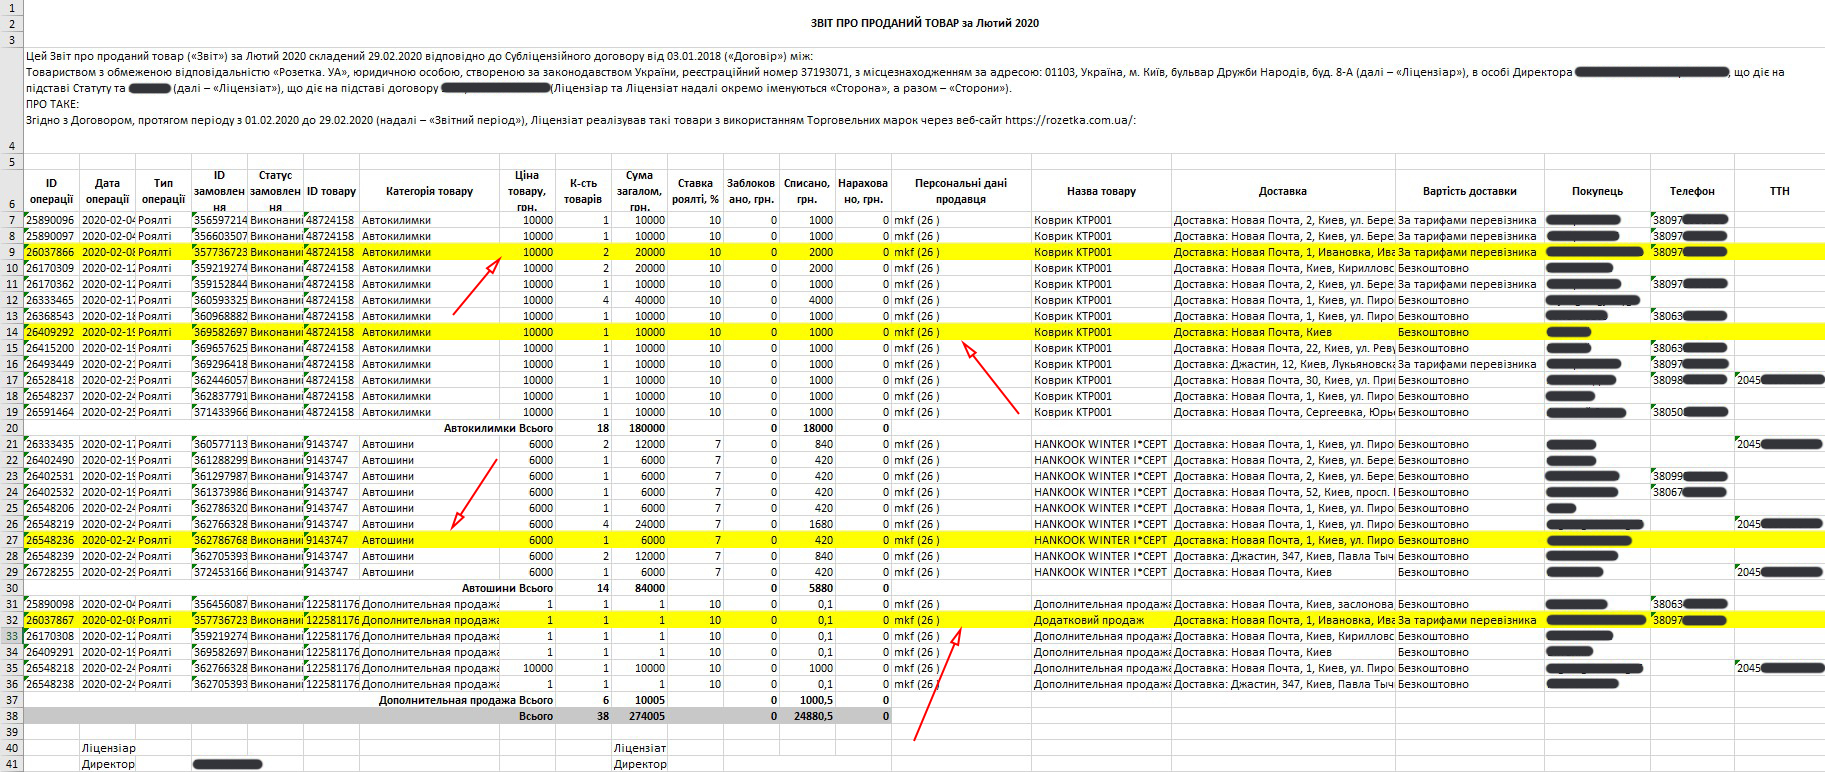Select the "Дополнительная продажа Всього" subtotal label
Image resolution: width=1825 pixels, height=772 pixels.
(x=466, y=700)
